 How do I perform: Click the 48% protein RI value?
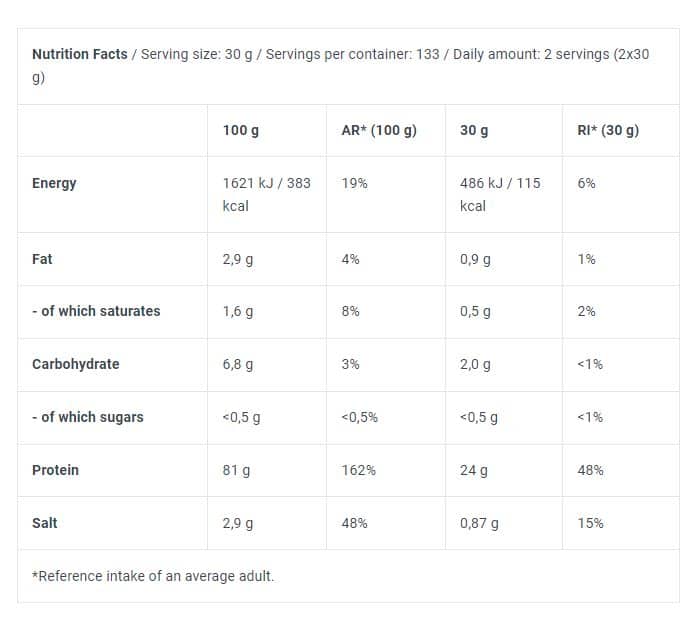click(x=590, y=470)
